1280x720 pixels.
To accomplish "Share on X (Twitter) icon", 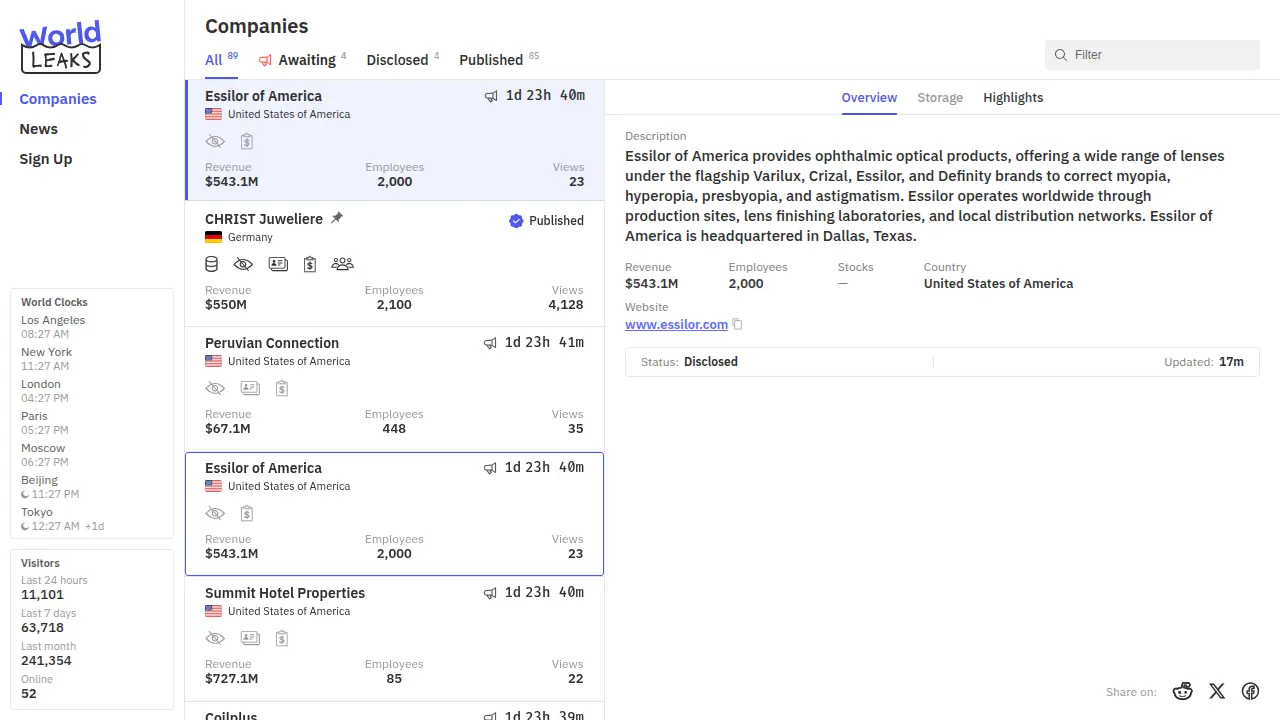I will 1217,691.
